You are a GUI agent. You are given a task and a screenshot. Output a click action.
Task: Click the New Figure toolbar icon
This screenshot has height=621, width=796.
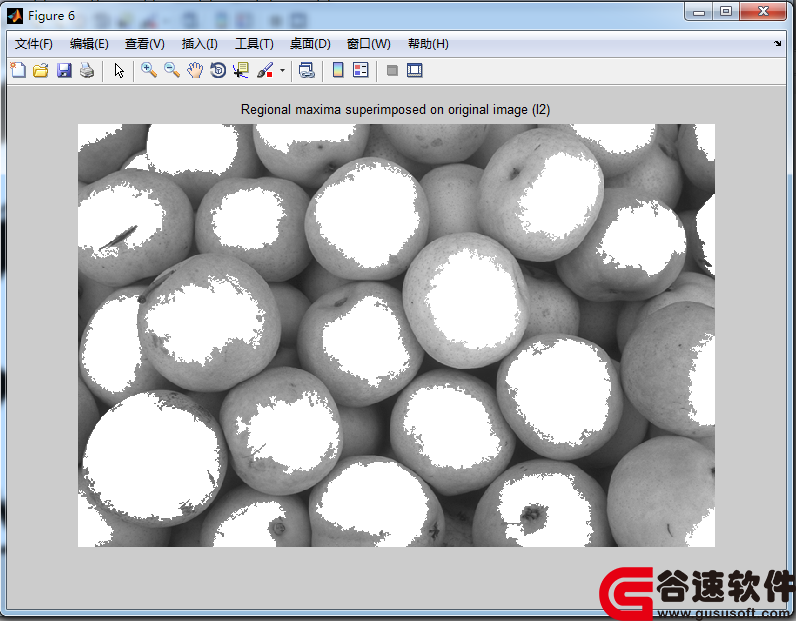[18, 70]
